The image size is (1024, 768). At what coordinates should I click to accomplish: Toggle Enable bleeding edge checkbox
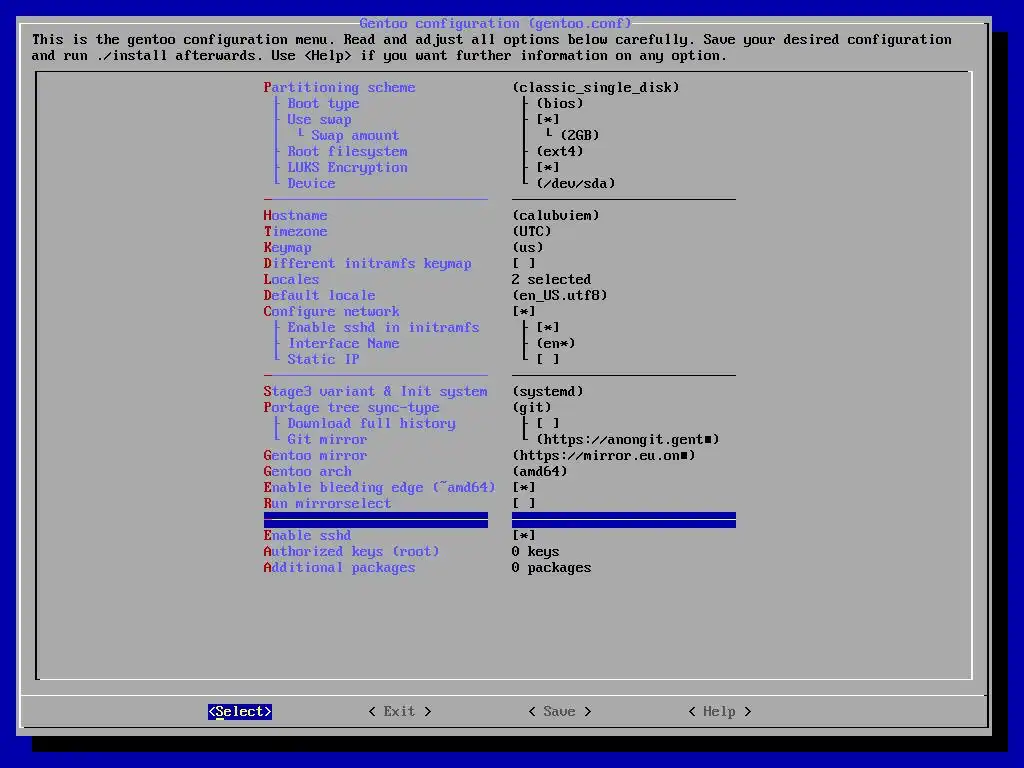click(524, 487)
